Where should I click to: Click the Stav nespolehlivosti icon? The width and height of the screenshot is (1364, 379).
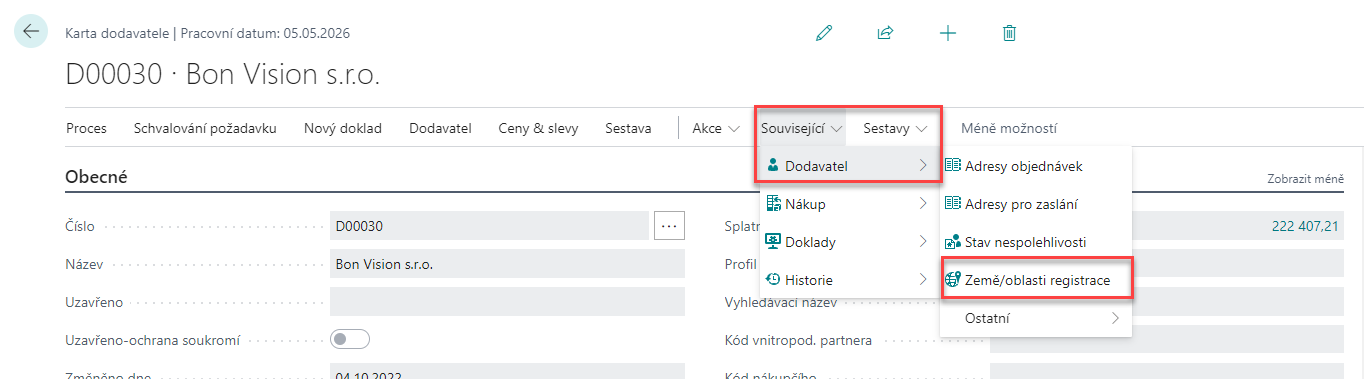pos(953,241)
